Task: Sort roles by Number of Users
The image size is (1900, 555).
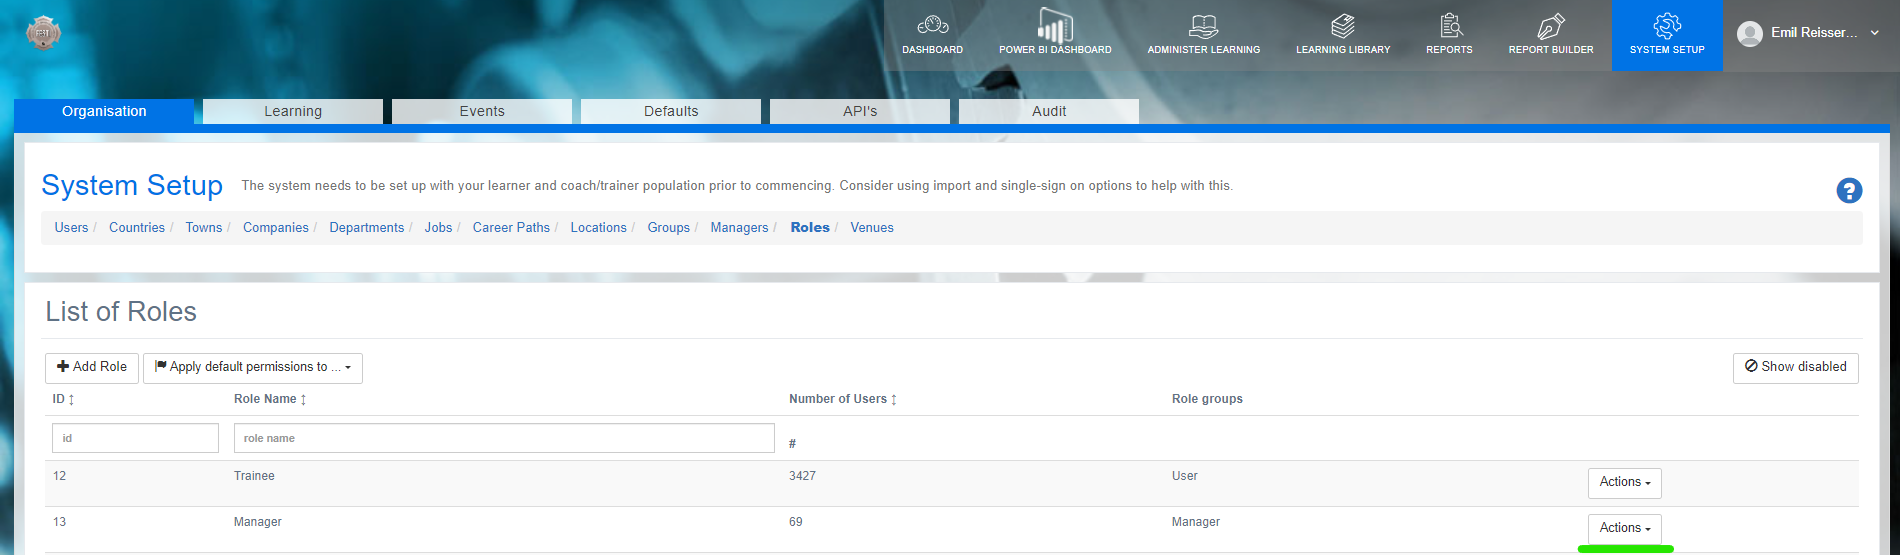Action: pyautogui.click(x=843, y=399)
